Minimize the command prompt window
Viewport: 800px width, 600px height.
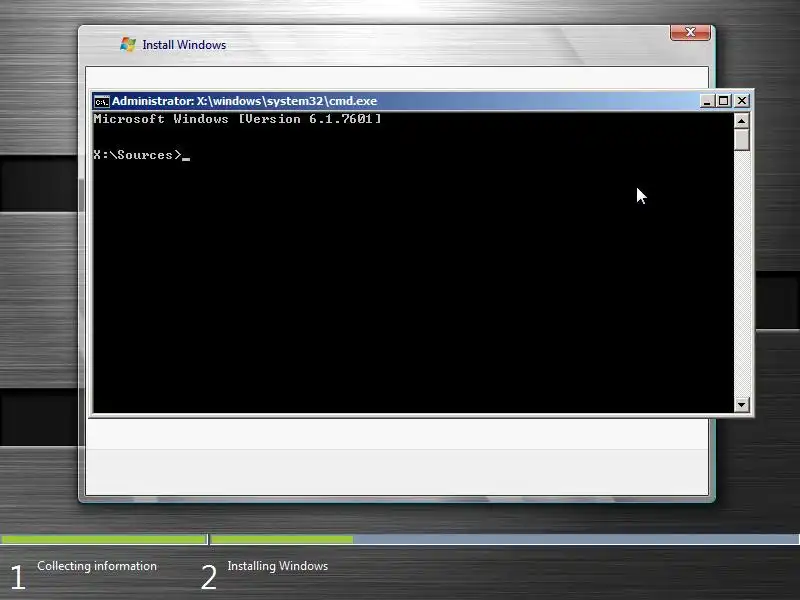(x=707, y=101)
